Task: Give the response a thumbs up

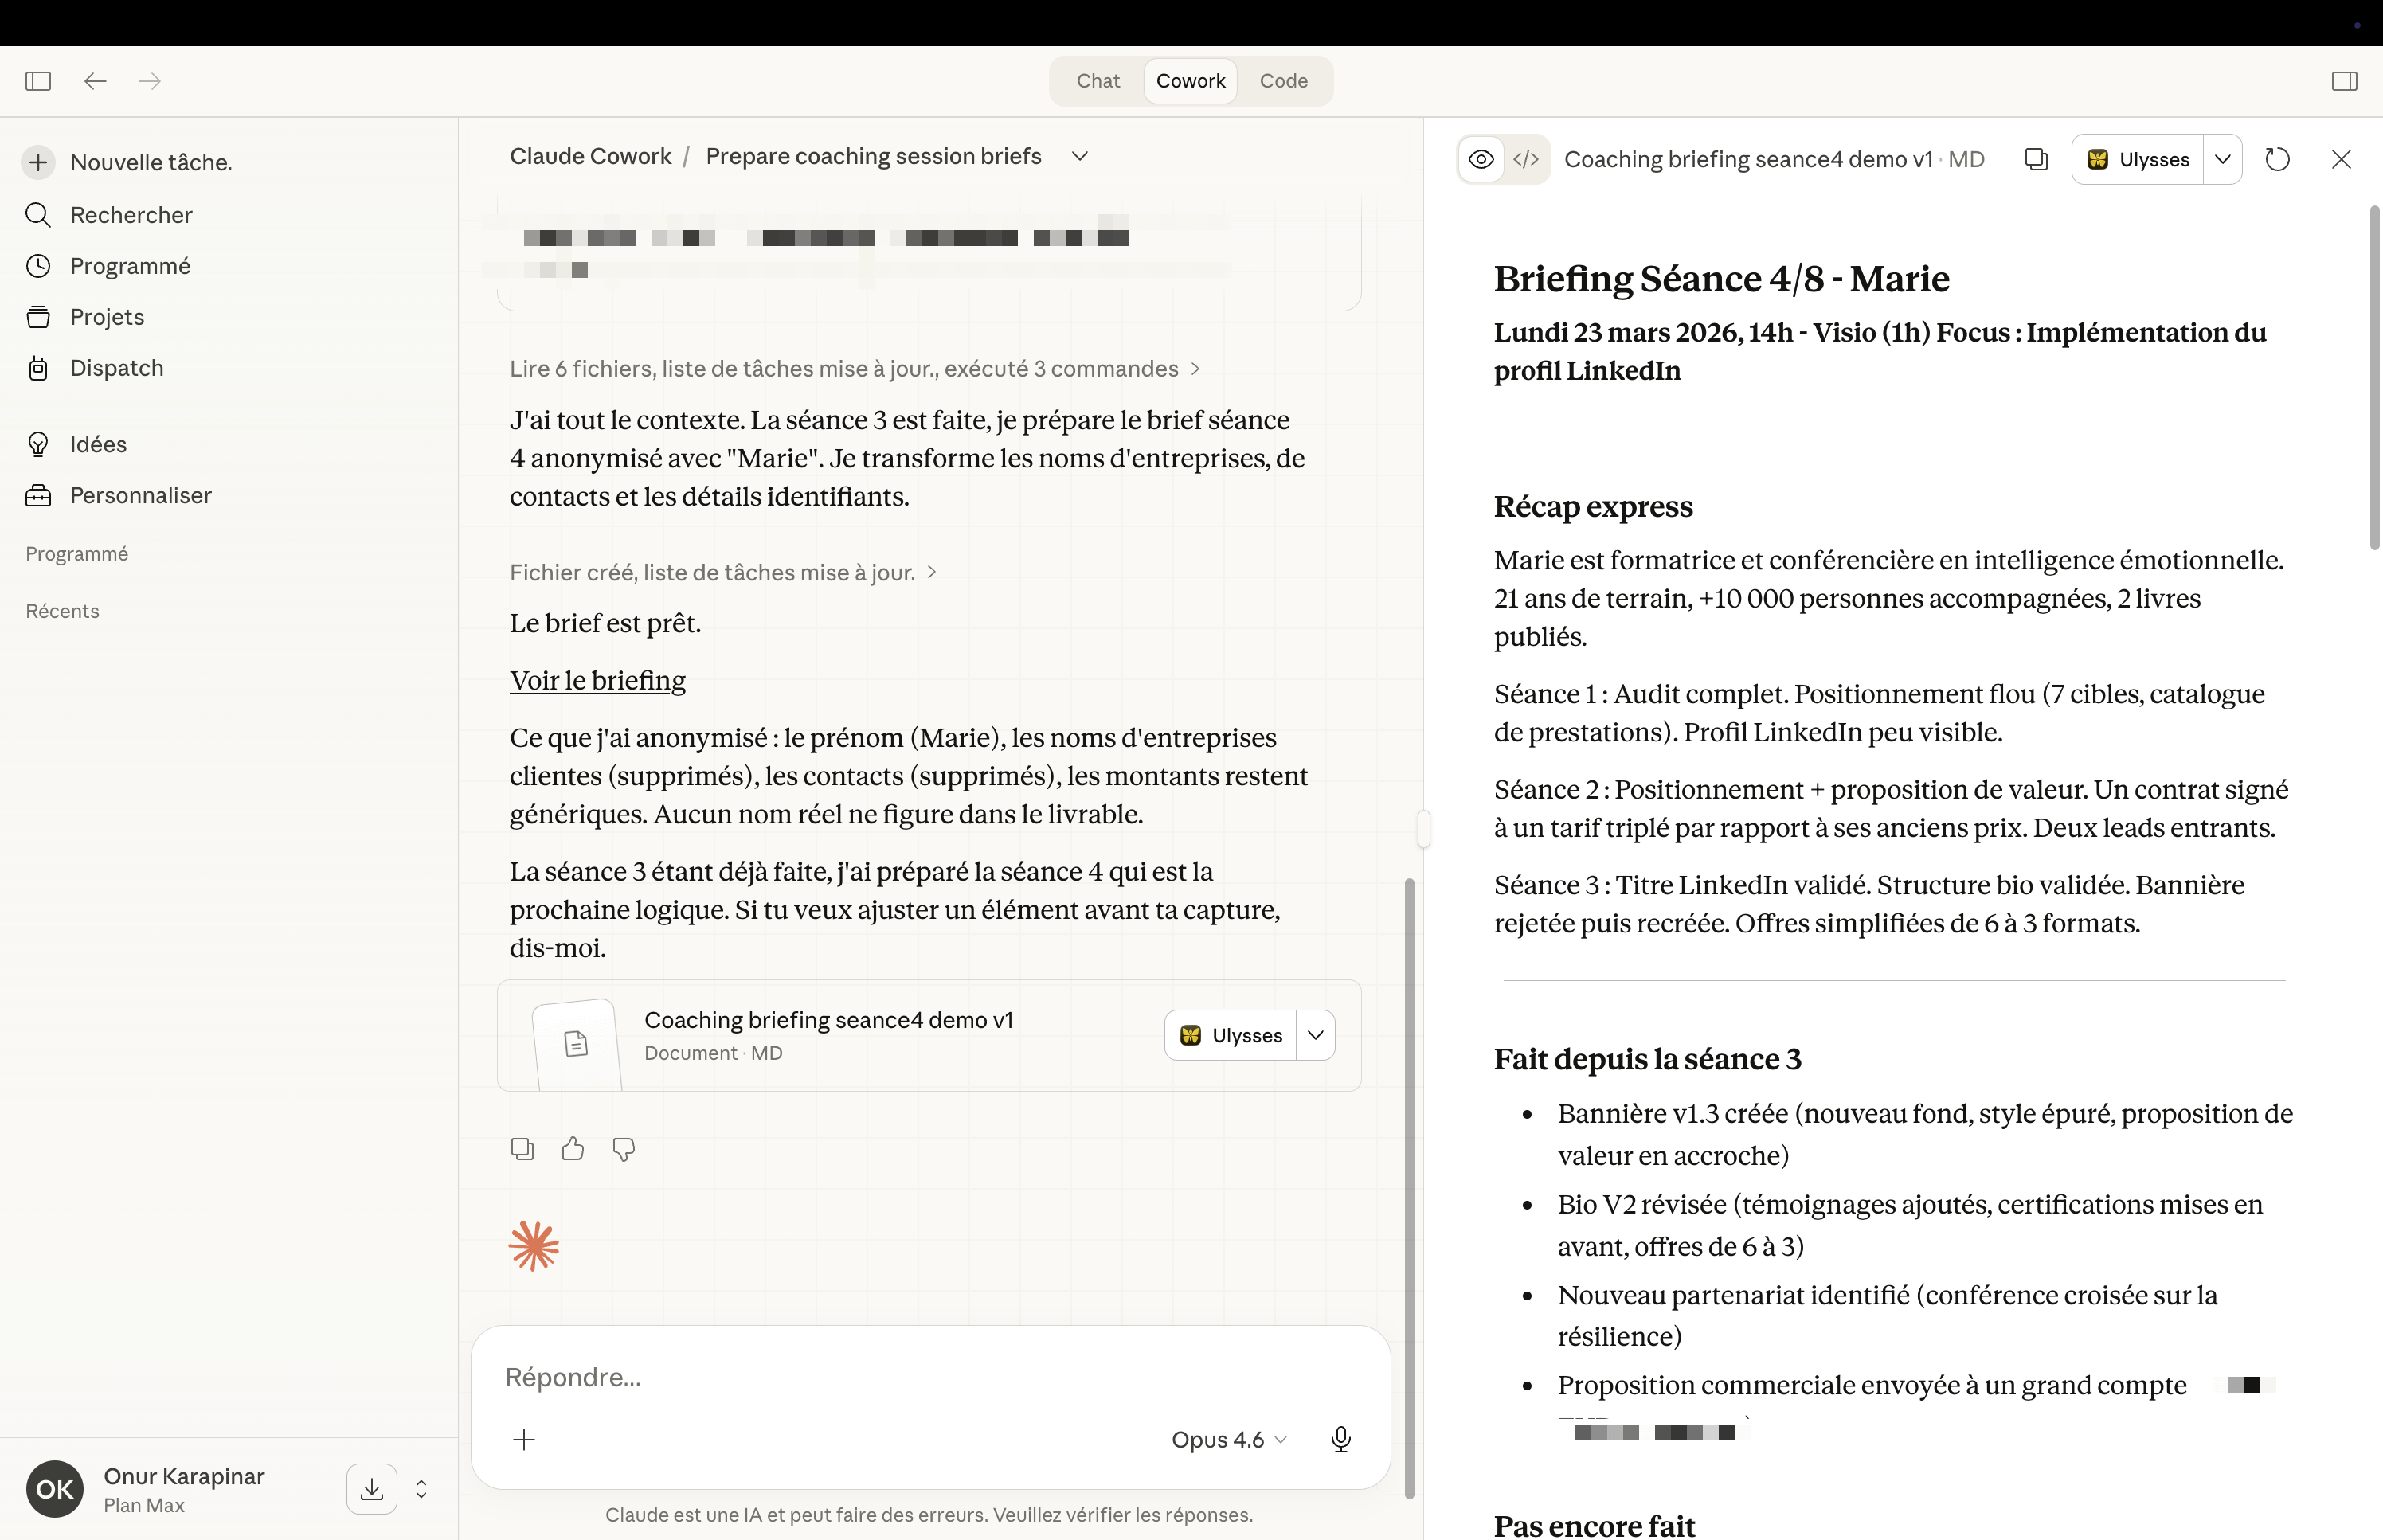Action: pos(573,1149)
